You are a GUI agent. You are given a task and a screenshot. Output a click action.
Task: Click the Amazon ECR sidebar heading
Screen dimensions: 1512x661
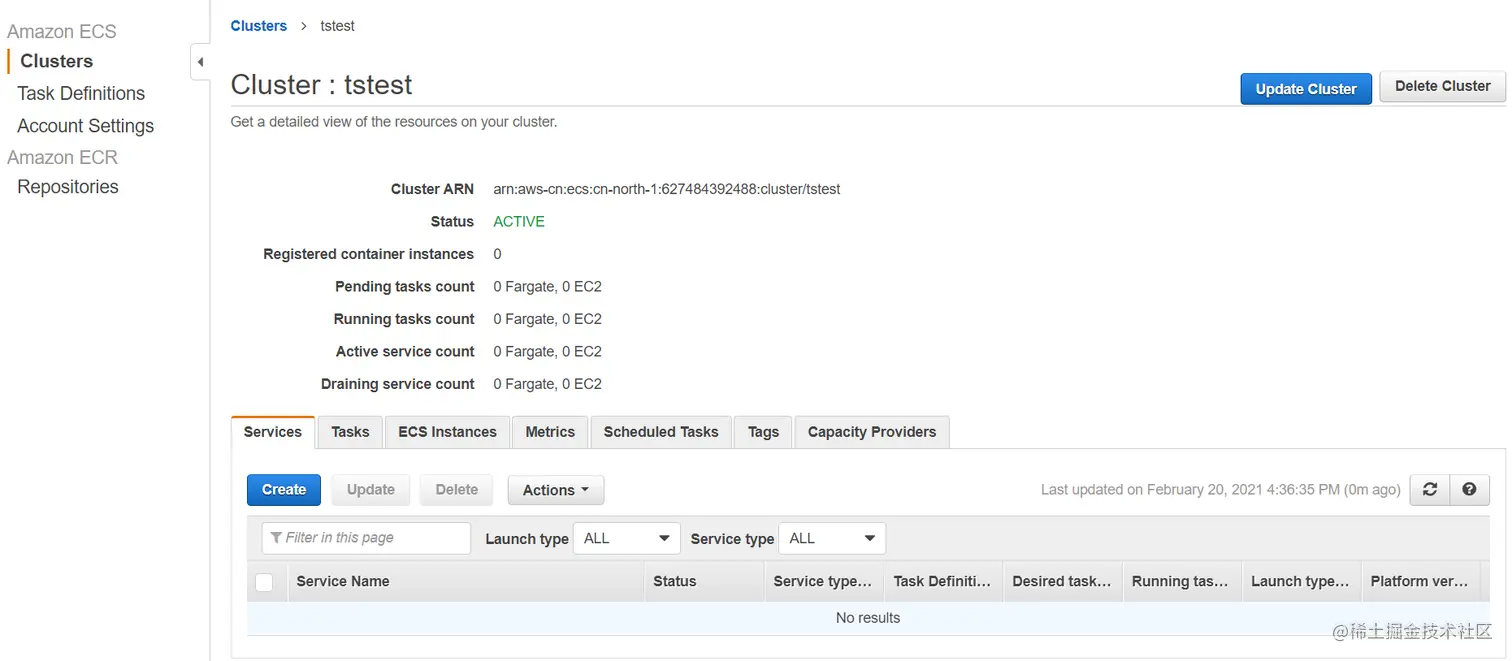(63, 157)
